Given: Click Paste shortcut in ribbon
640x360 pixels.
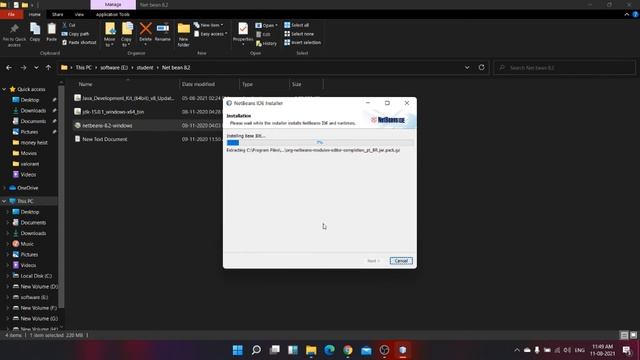Looking at the screenshot, I should [x=79, y=42].
